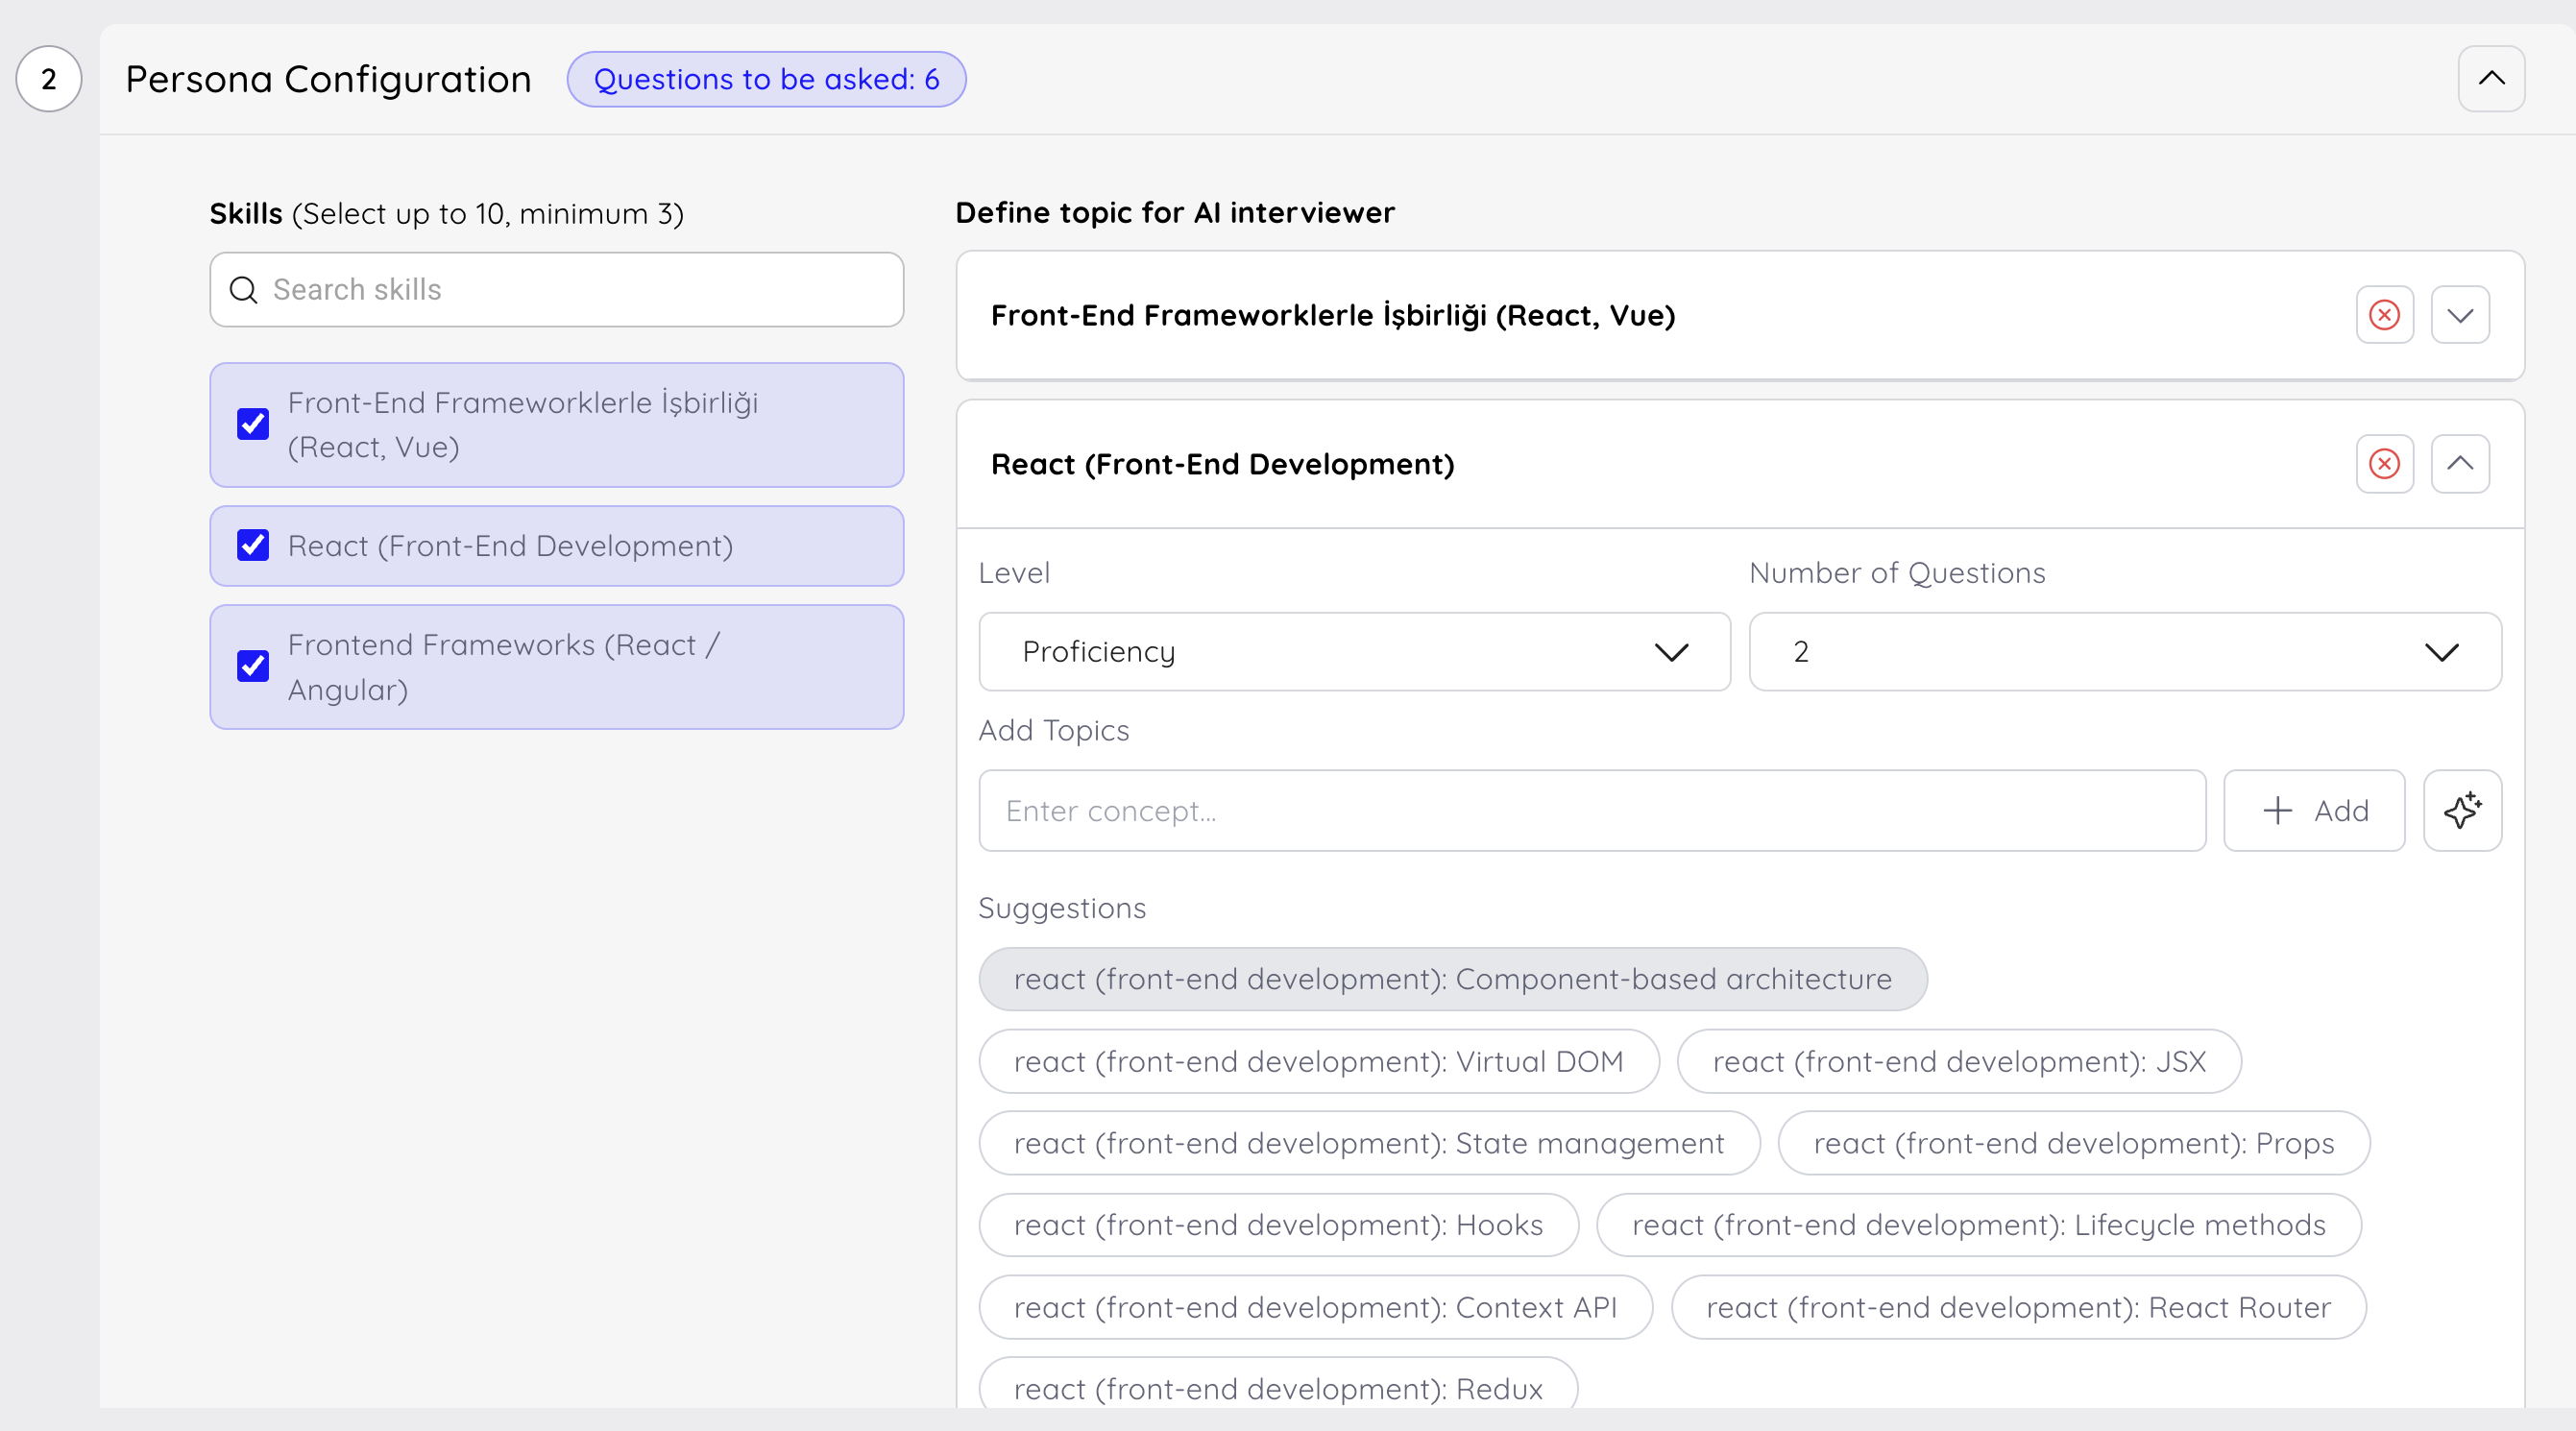Click the Questions to be asked: 6 badge
This screenshot has width=2576, height=1431.
(x=766, y=79)
